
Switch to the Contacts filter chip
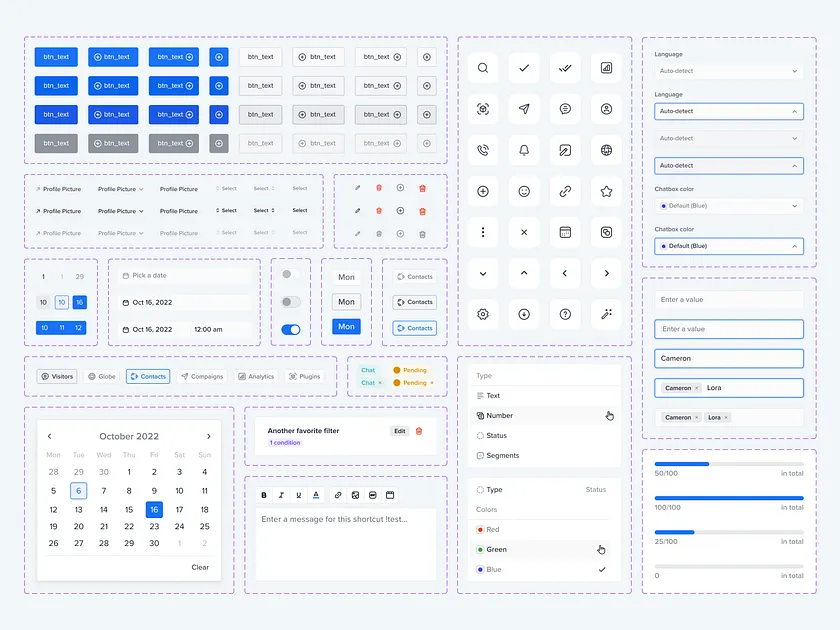pos(148,376)
